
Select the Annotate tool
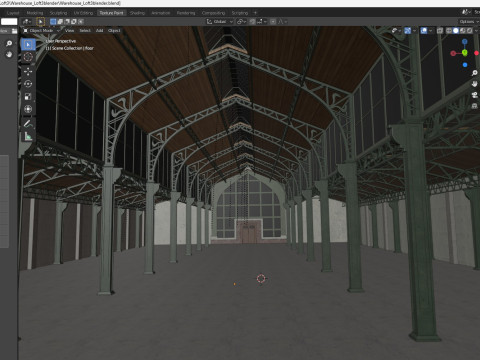(28, 124)
